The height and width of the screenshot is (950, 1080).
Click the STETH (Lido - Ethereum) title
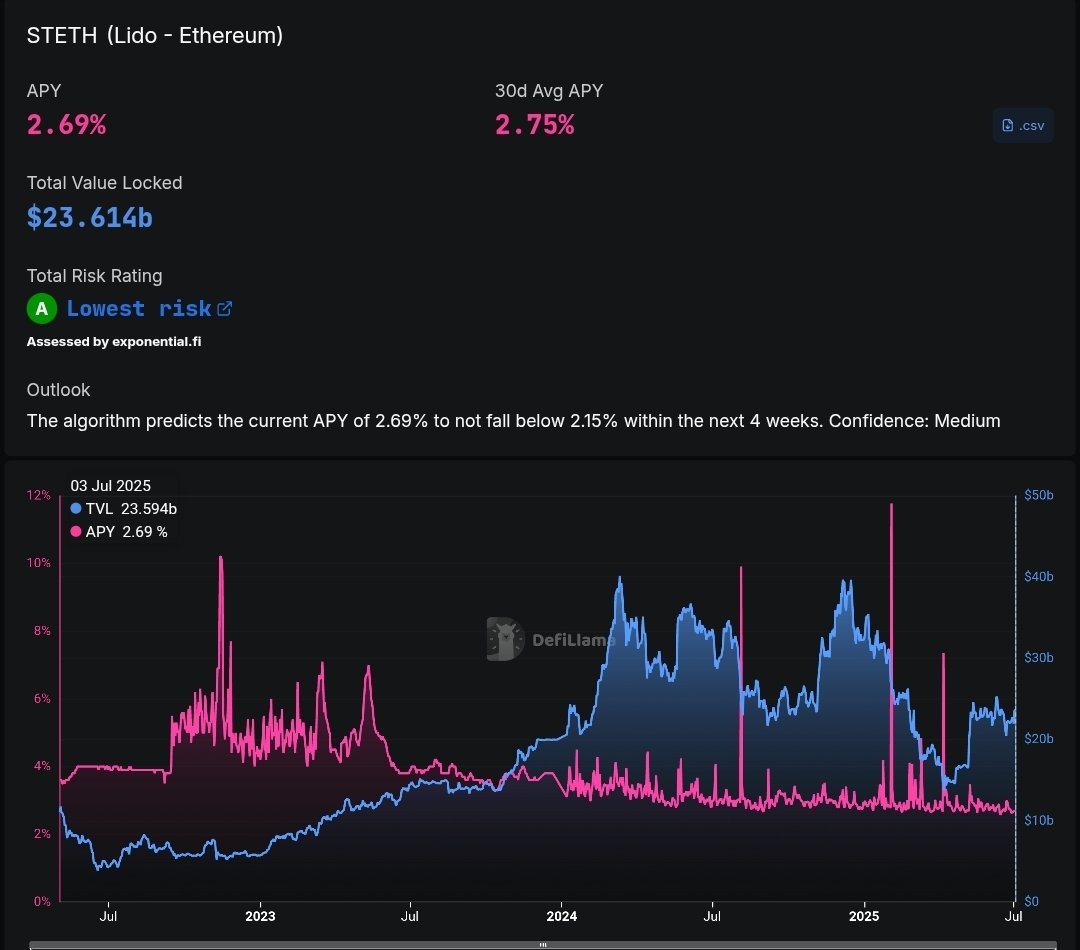[x=155, y=35]
